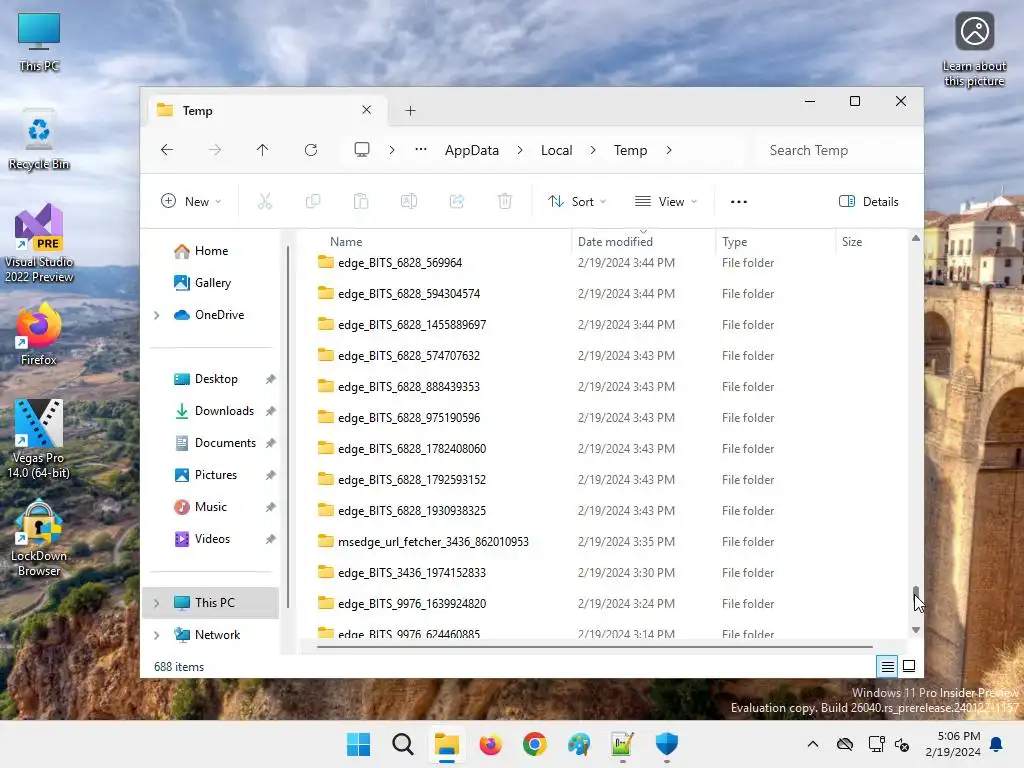Switch to large thumbnails view icon
The image size is (1024, 768).
pyautogui.click(x=909, y=666)
